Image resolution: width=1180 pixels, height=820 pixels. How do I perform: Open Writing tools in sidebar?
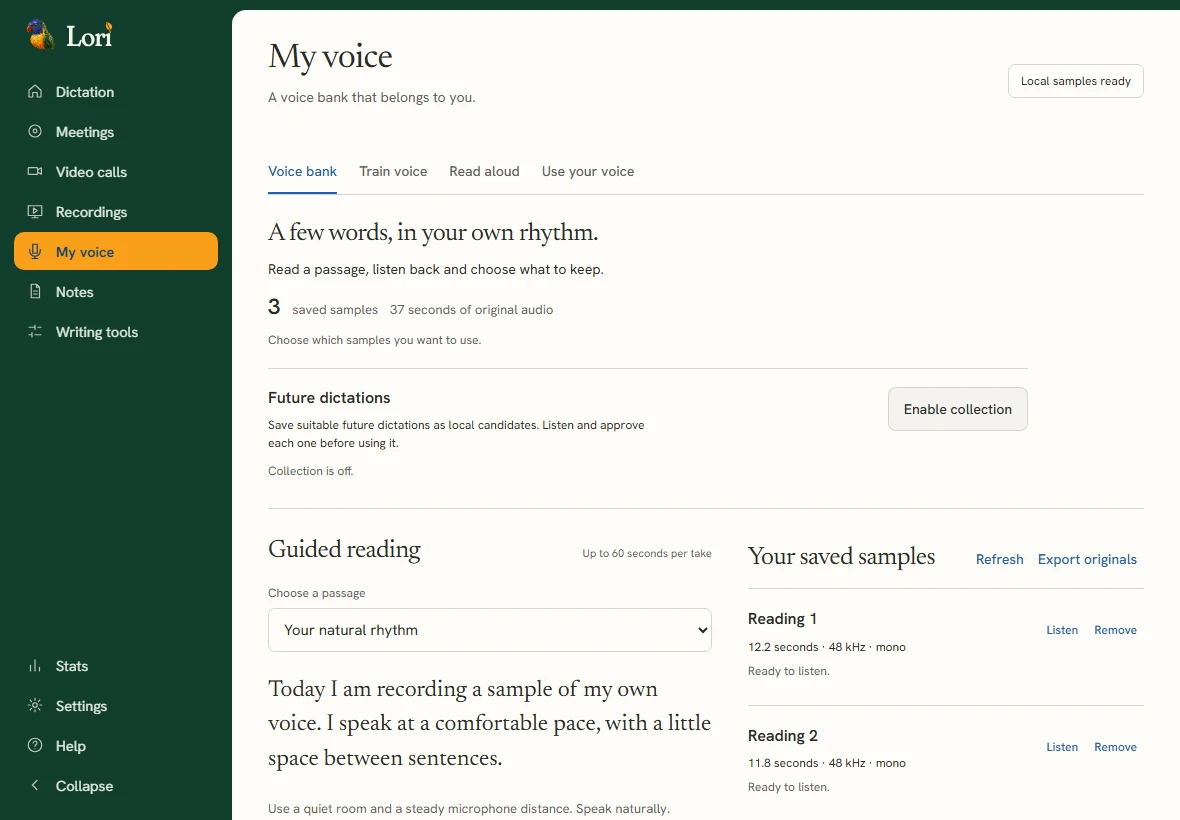(116, 332)
